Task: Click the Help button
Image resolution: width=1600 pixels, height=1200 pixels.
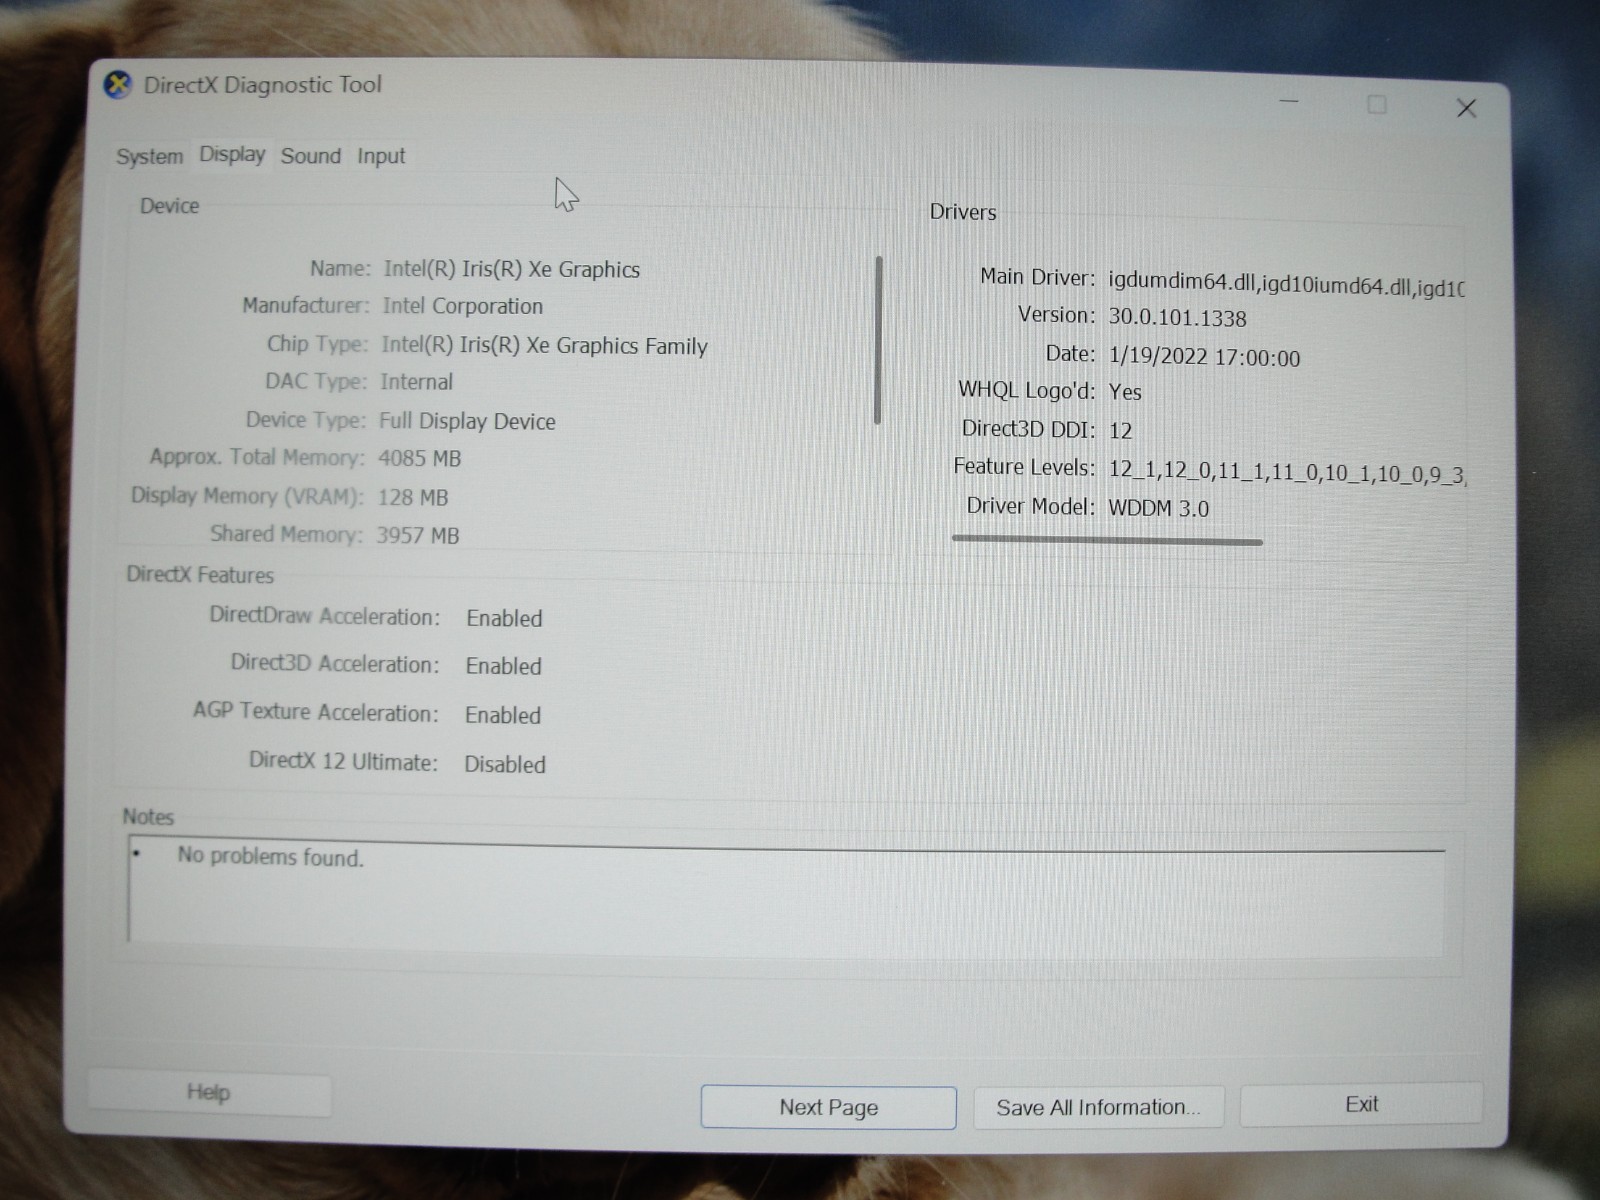Action: [208, 1092]
